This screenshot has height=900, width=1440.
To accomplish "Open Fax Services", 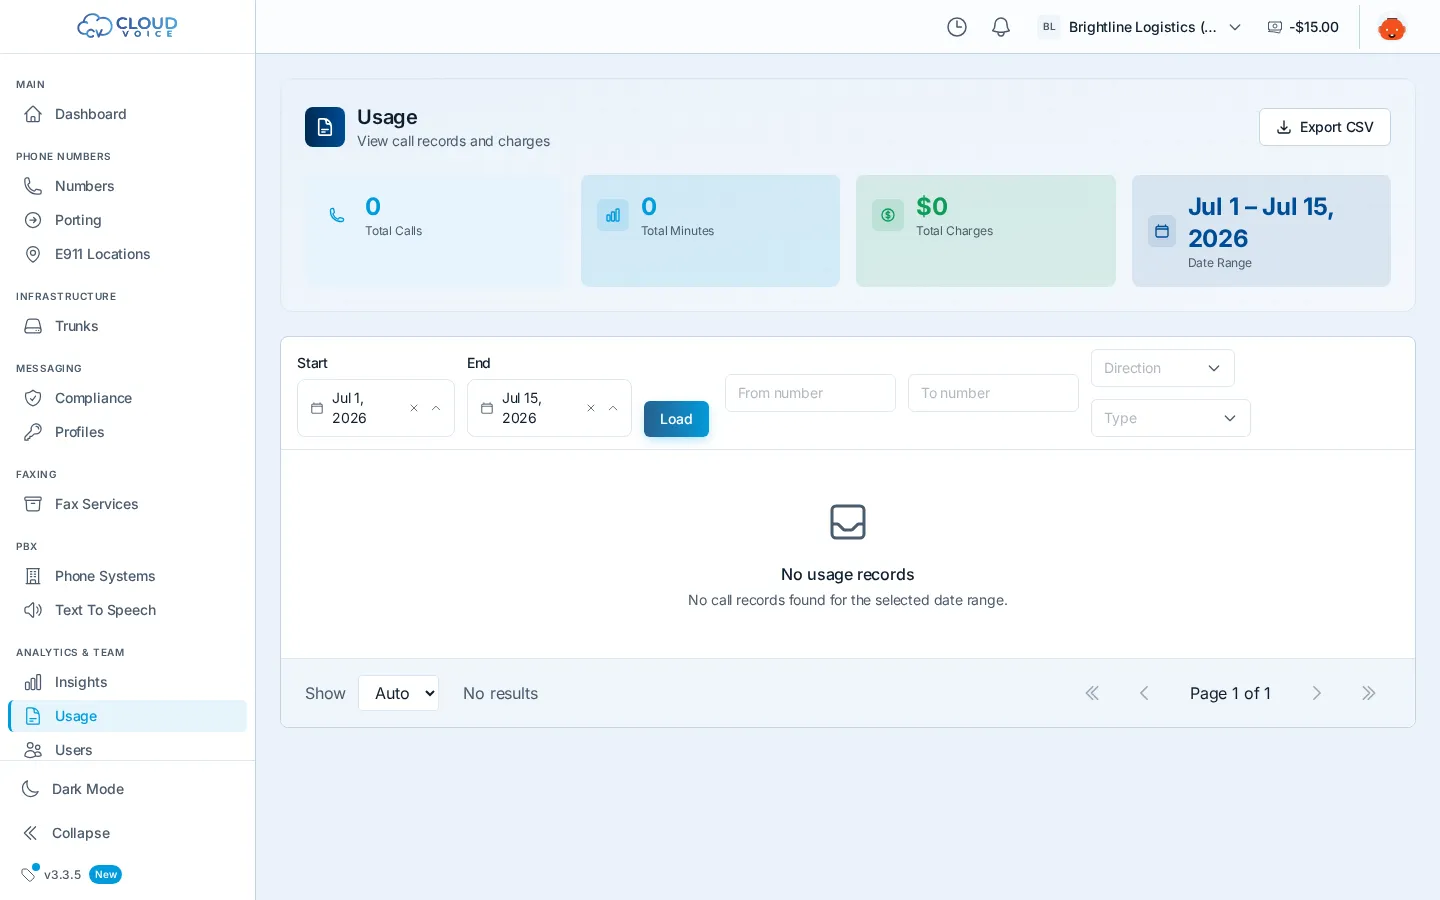I will [127, 504].
